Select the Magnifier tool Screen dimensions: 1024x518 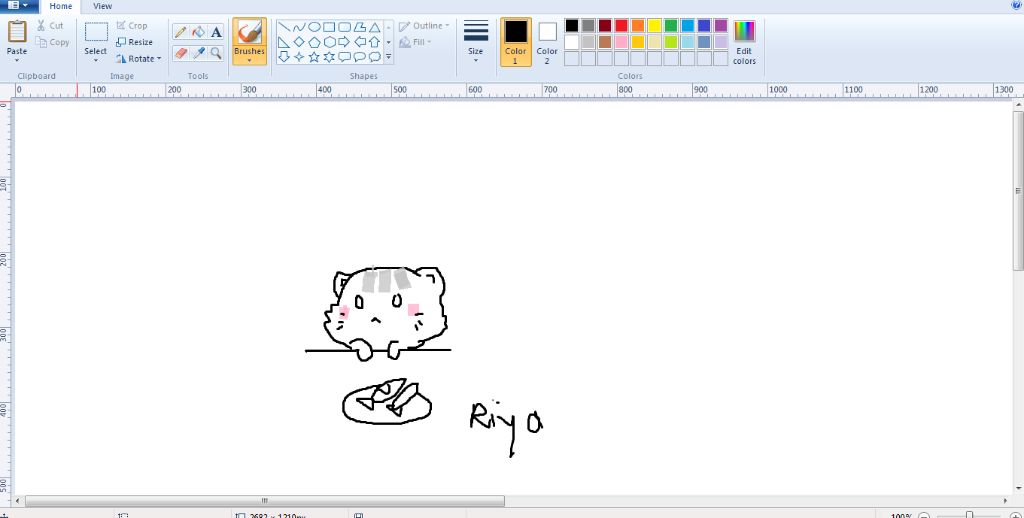click(x=216, y=53)
